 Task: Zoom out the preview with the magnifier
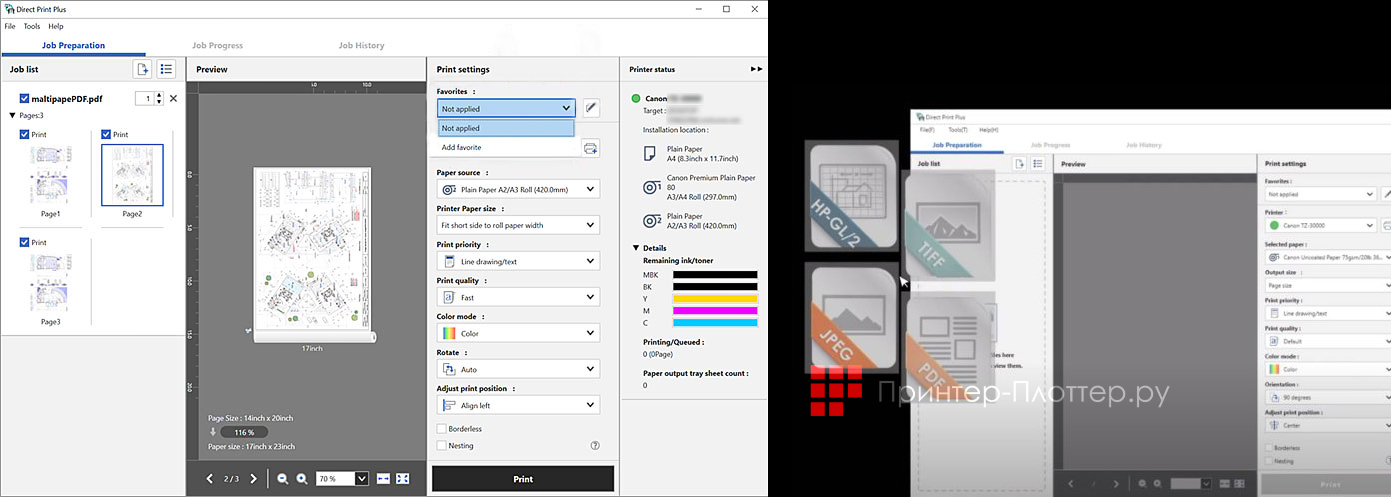pos(283,479)
